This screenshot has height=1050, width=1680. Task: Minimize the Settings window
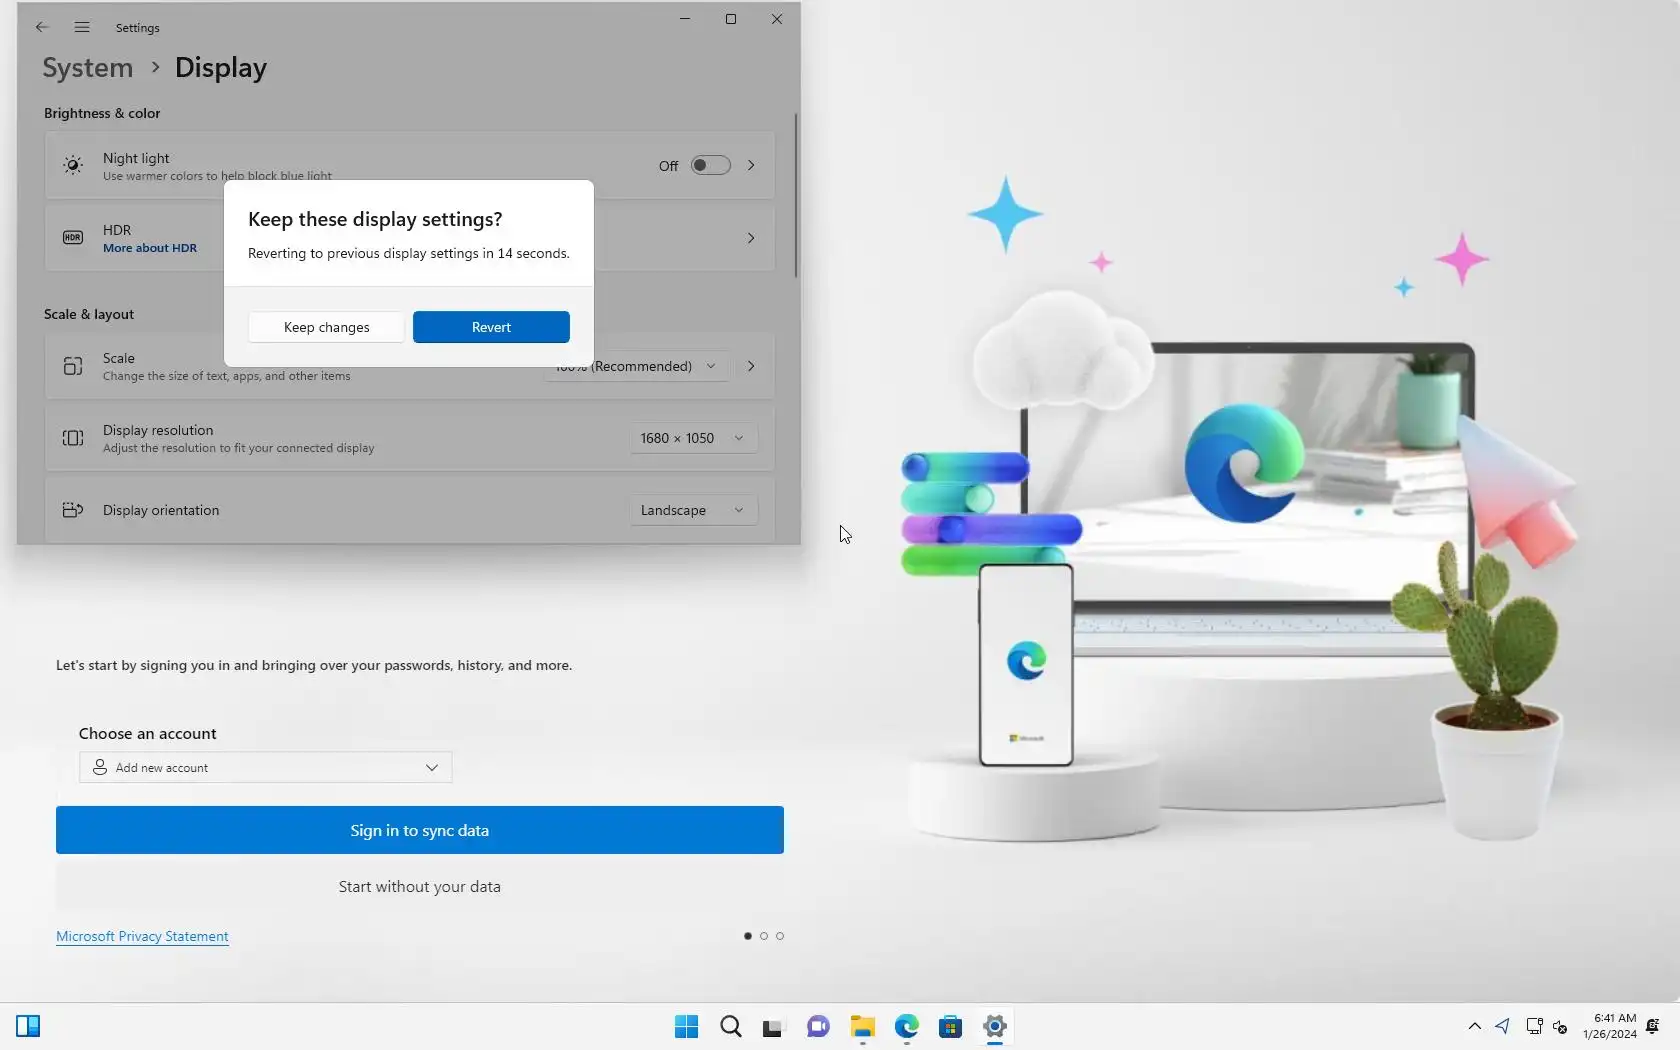[685, 19]
